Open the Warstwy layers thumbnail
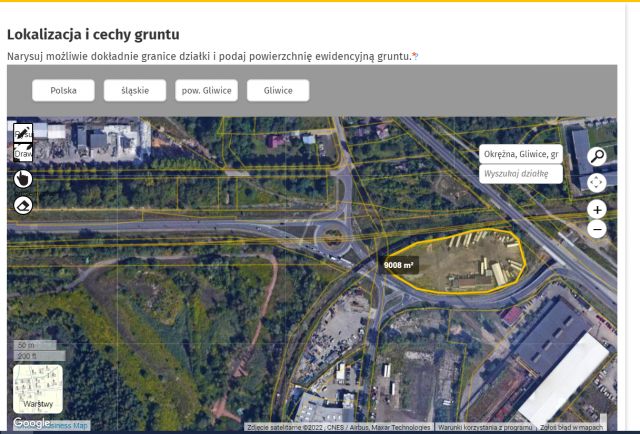This screenshot has height=434, width=640. tap(38, 389)
